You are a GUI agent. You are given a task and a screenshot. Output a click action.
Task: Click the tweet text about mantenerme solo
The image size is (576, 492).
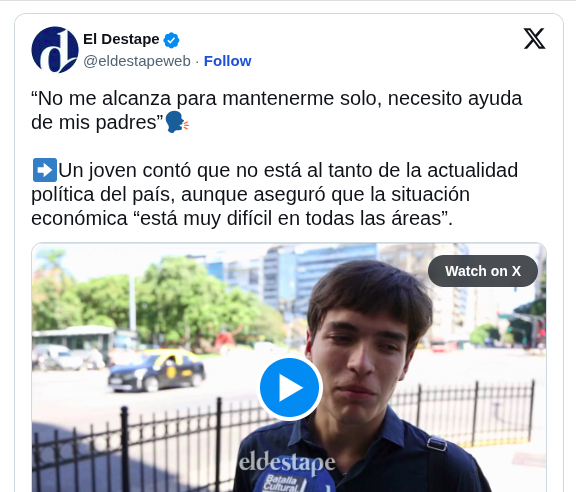tap(276, 110)
